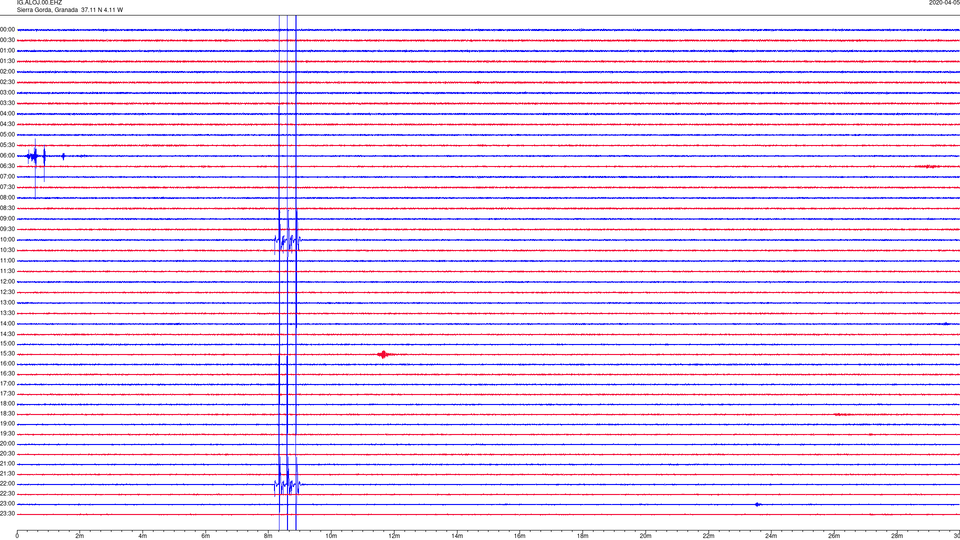The width and height of the screenshot is (960, 540).
Task: Select the 00:30 trace time label
Action: [x=7, y=40]
